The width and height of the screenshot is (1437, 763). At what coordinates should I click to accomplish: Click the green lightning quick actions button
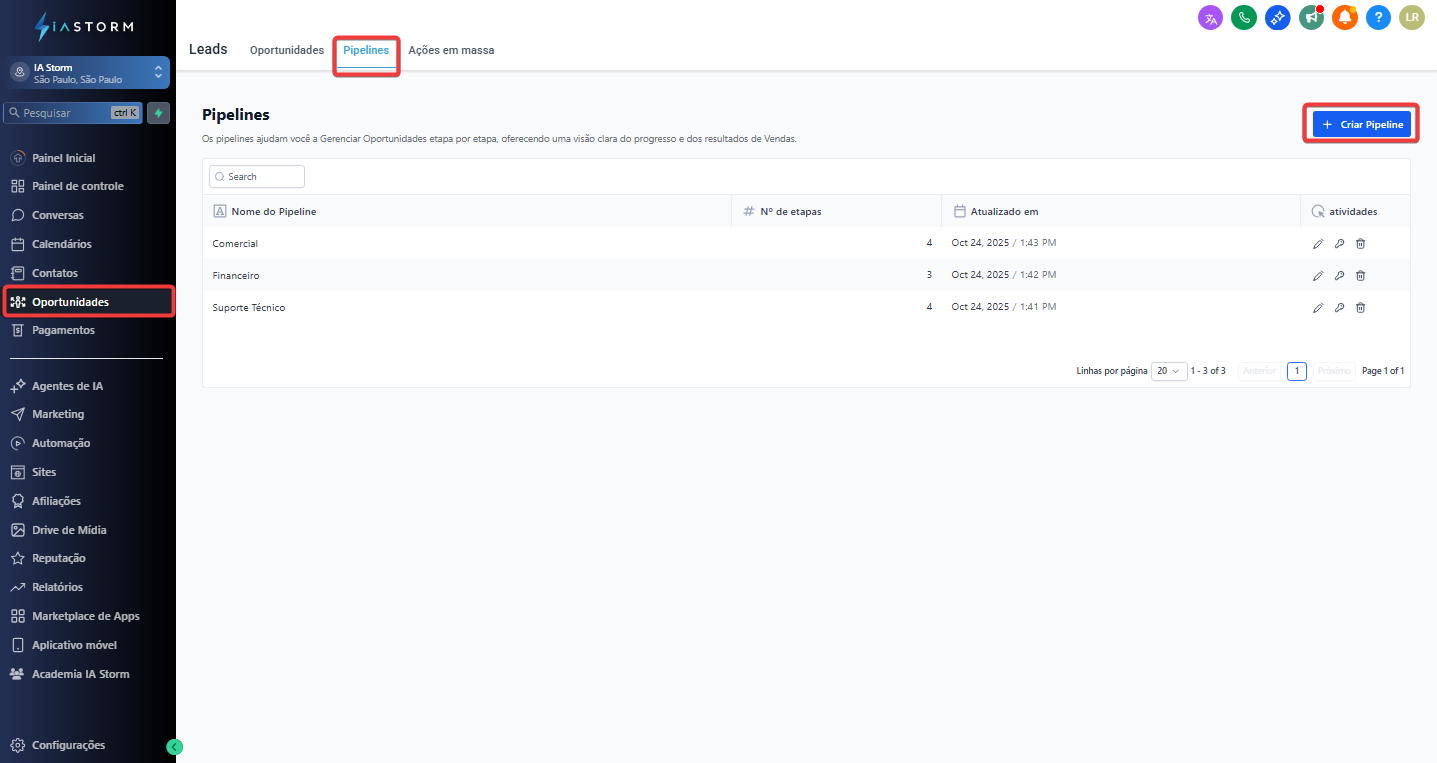coord(158,113)
